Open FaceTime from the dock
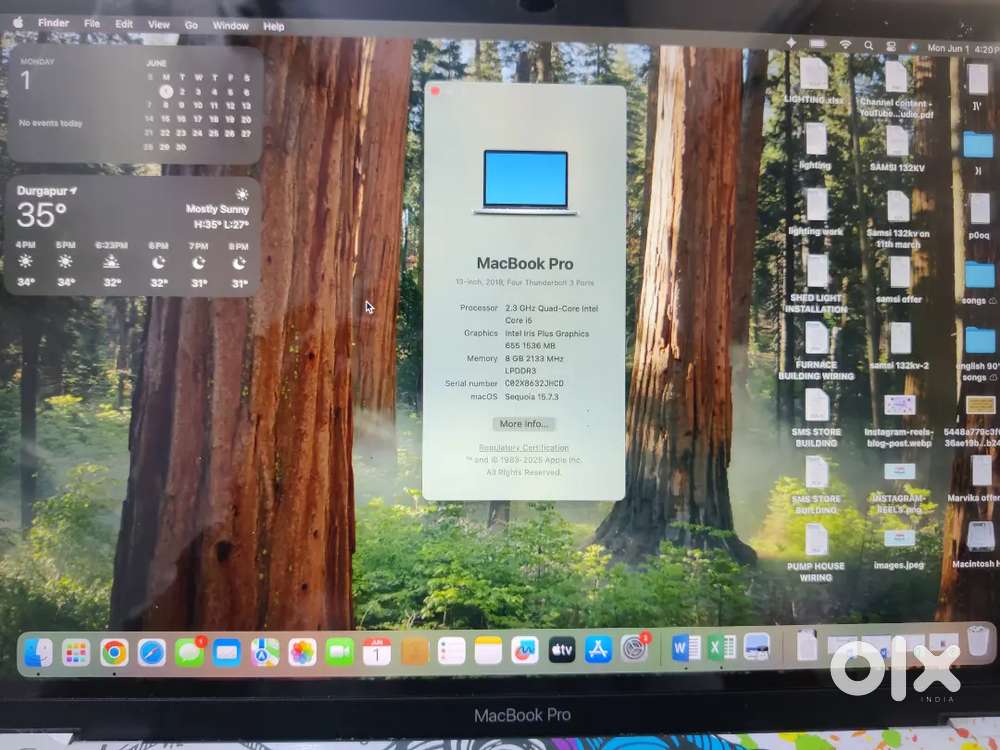 point(339,652)
